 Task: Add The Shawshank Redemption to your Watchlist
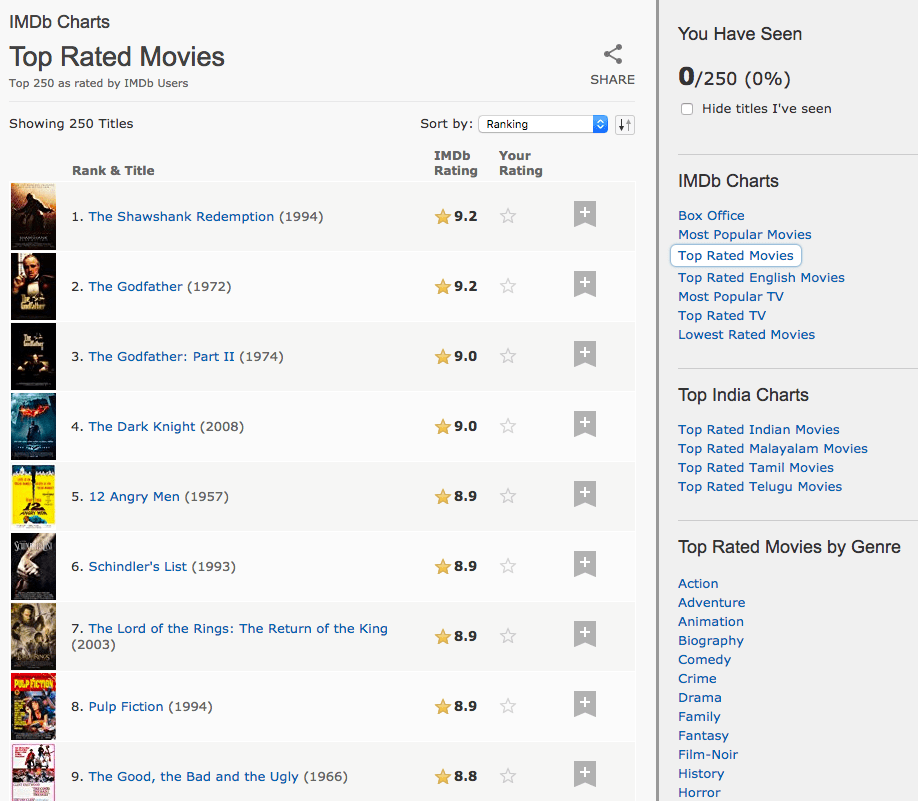(584, 214)
